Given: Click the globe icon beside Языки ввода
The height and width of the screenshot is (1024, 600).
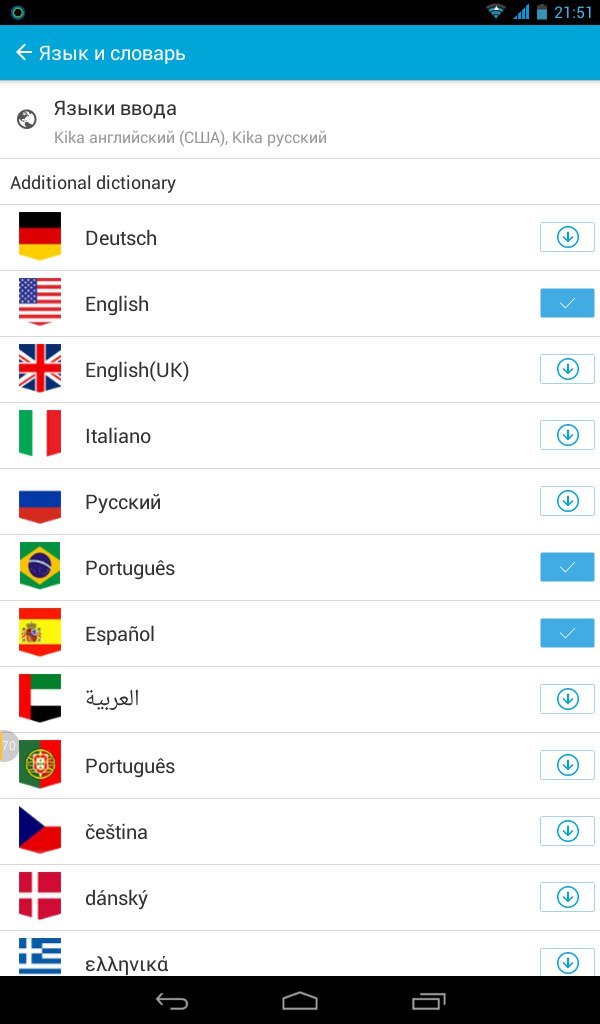Looking at the screenshot, I should tap(27, 120).
